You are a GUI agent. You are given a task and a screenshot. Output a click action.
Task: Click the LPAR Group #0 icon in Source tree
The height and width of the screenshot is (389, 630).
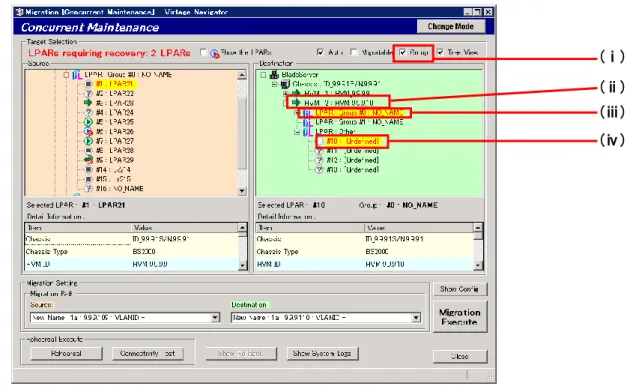[x=77, y=75]
